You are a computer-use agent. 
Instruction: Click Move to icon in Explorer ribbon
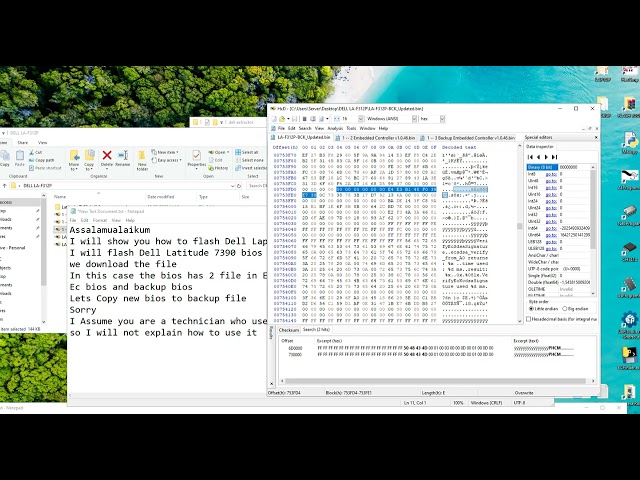pos(74,156)
